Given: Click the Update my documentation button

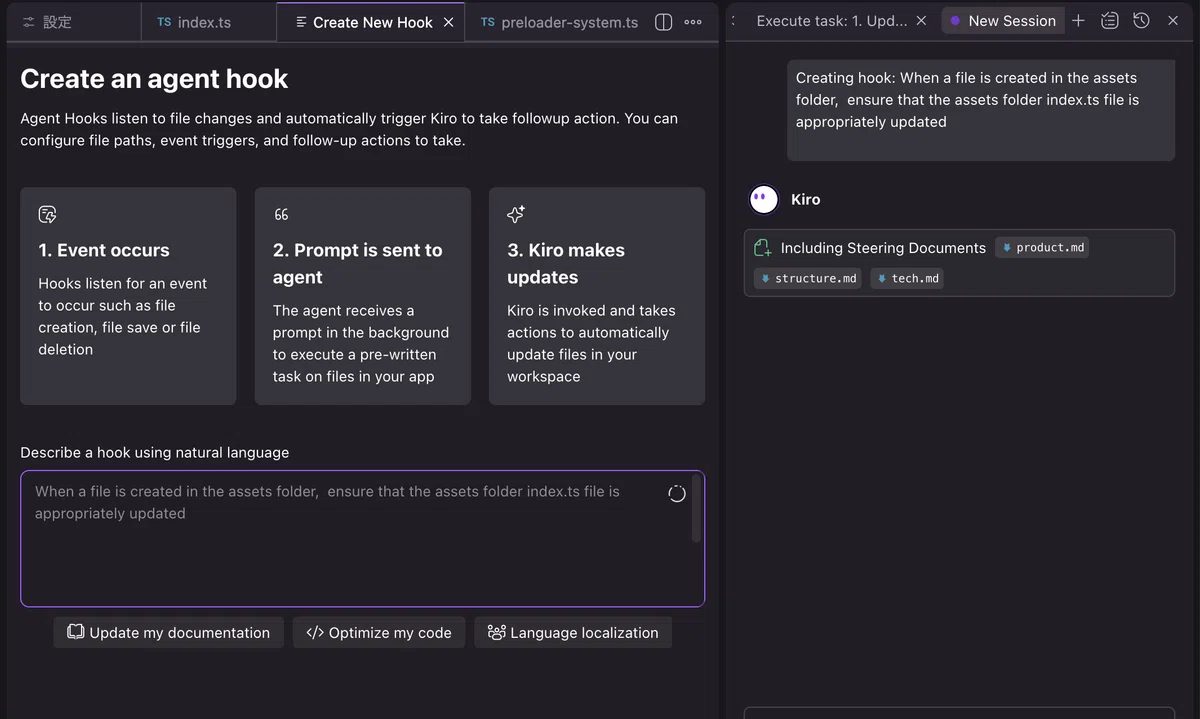Looking at the screenshot, I should [169, 633].
